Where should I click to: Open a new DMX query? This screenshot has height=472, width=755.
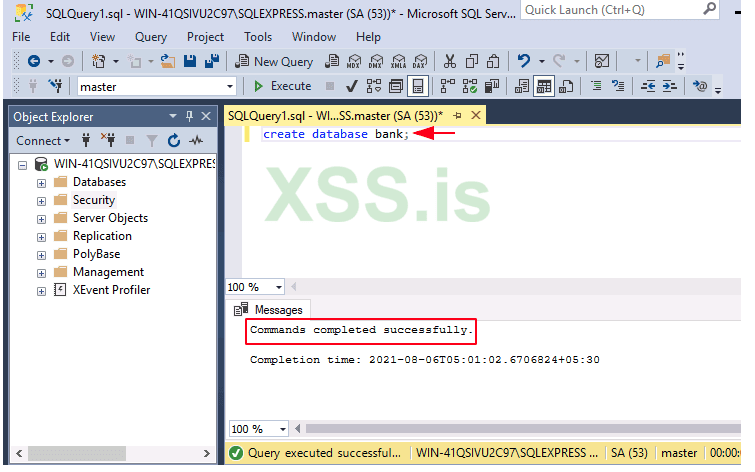click(x=376, y=61)
